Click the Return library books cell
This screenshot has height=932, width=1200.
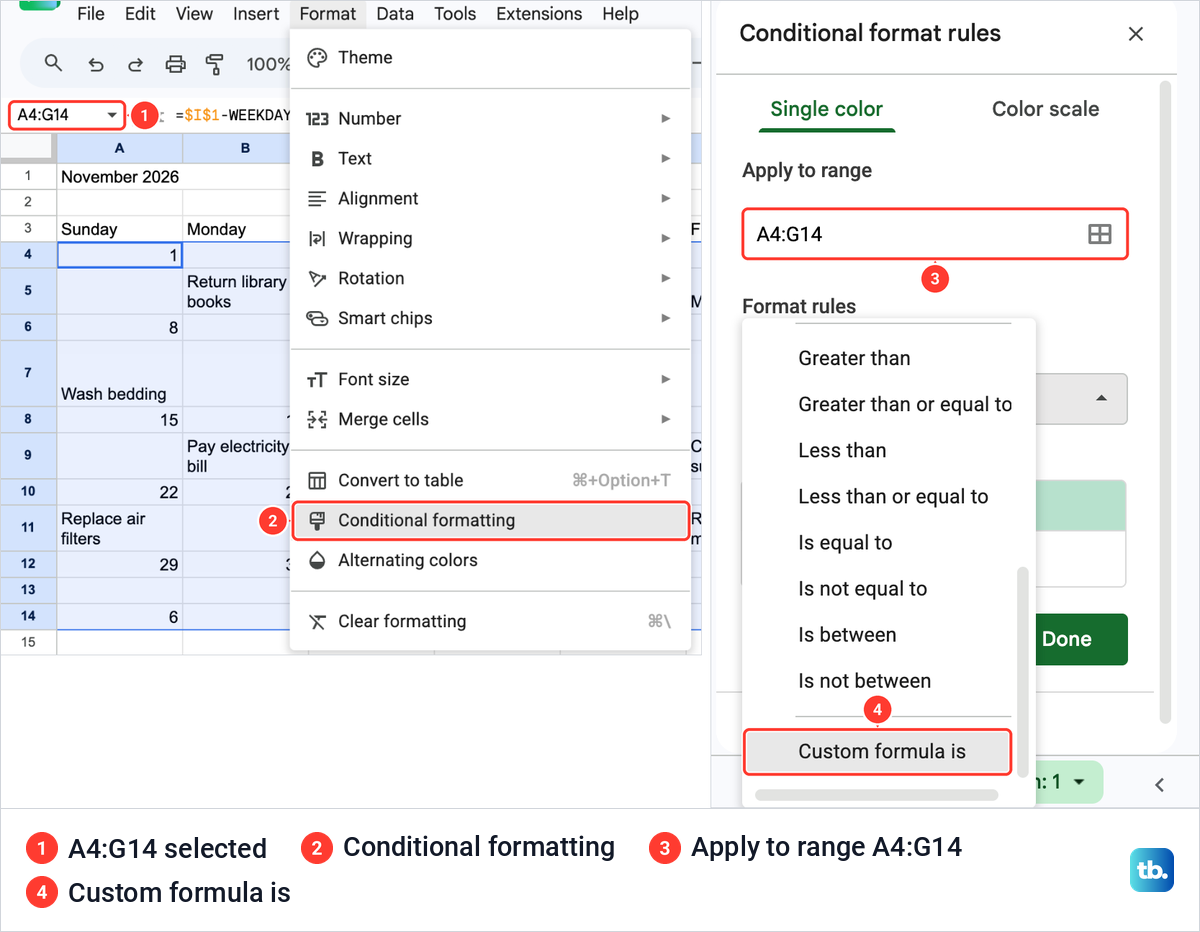pyautogui.click(x=237, y=291)
